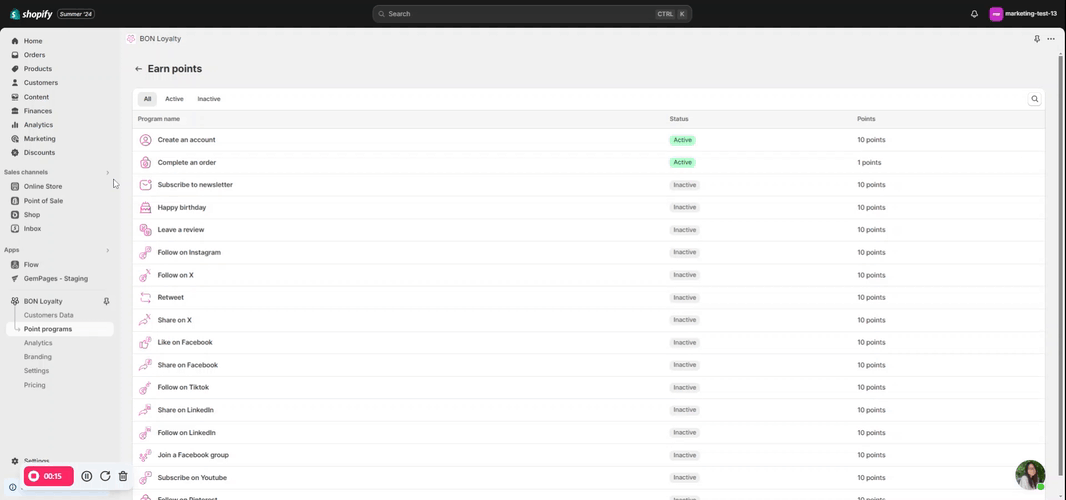1066x500 pixels.
Task: Delete the recording with trash icon
Action: click(x=123, y=476)
